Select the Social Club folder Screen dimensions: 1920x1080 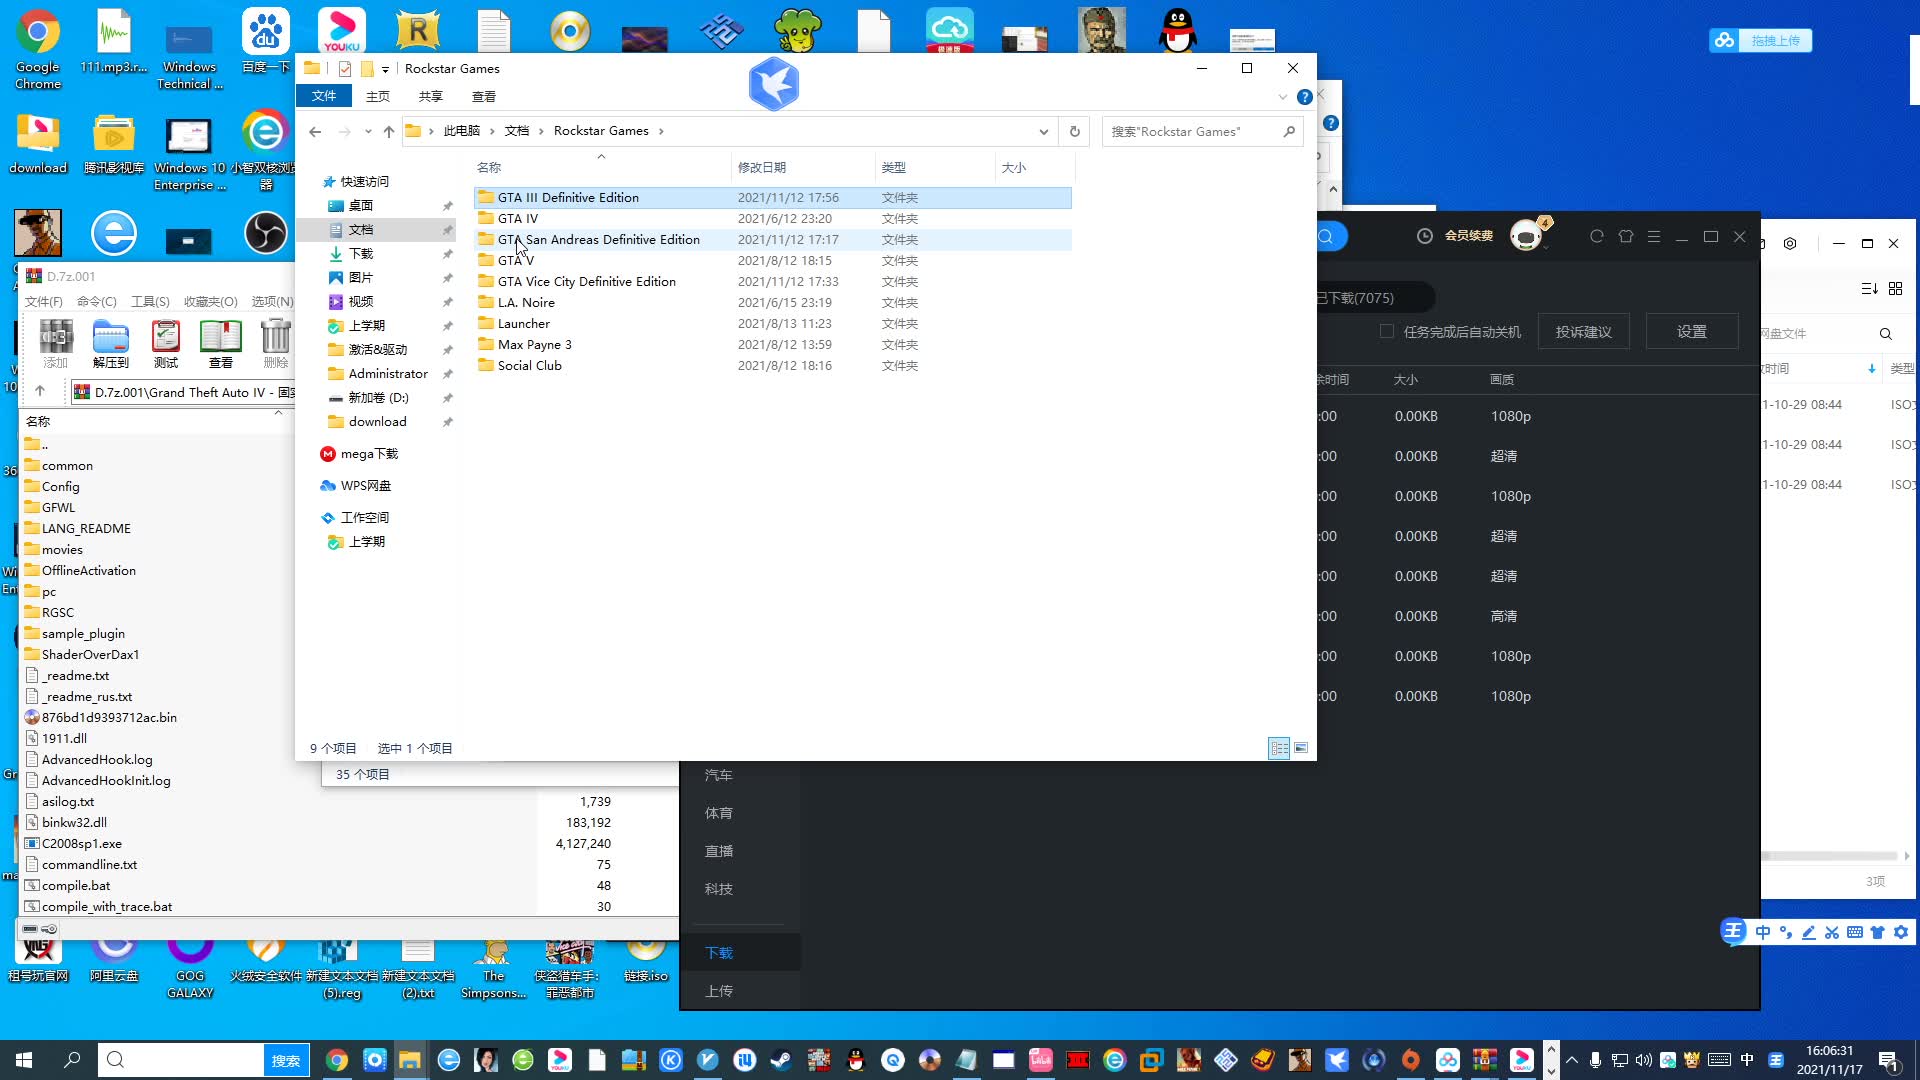(x=772, y=366)
